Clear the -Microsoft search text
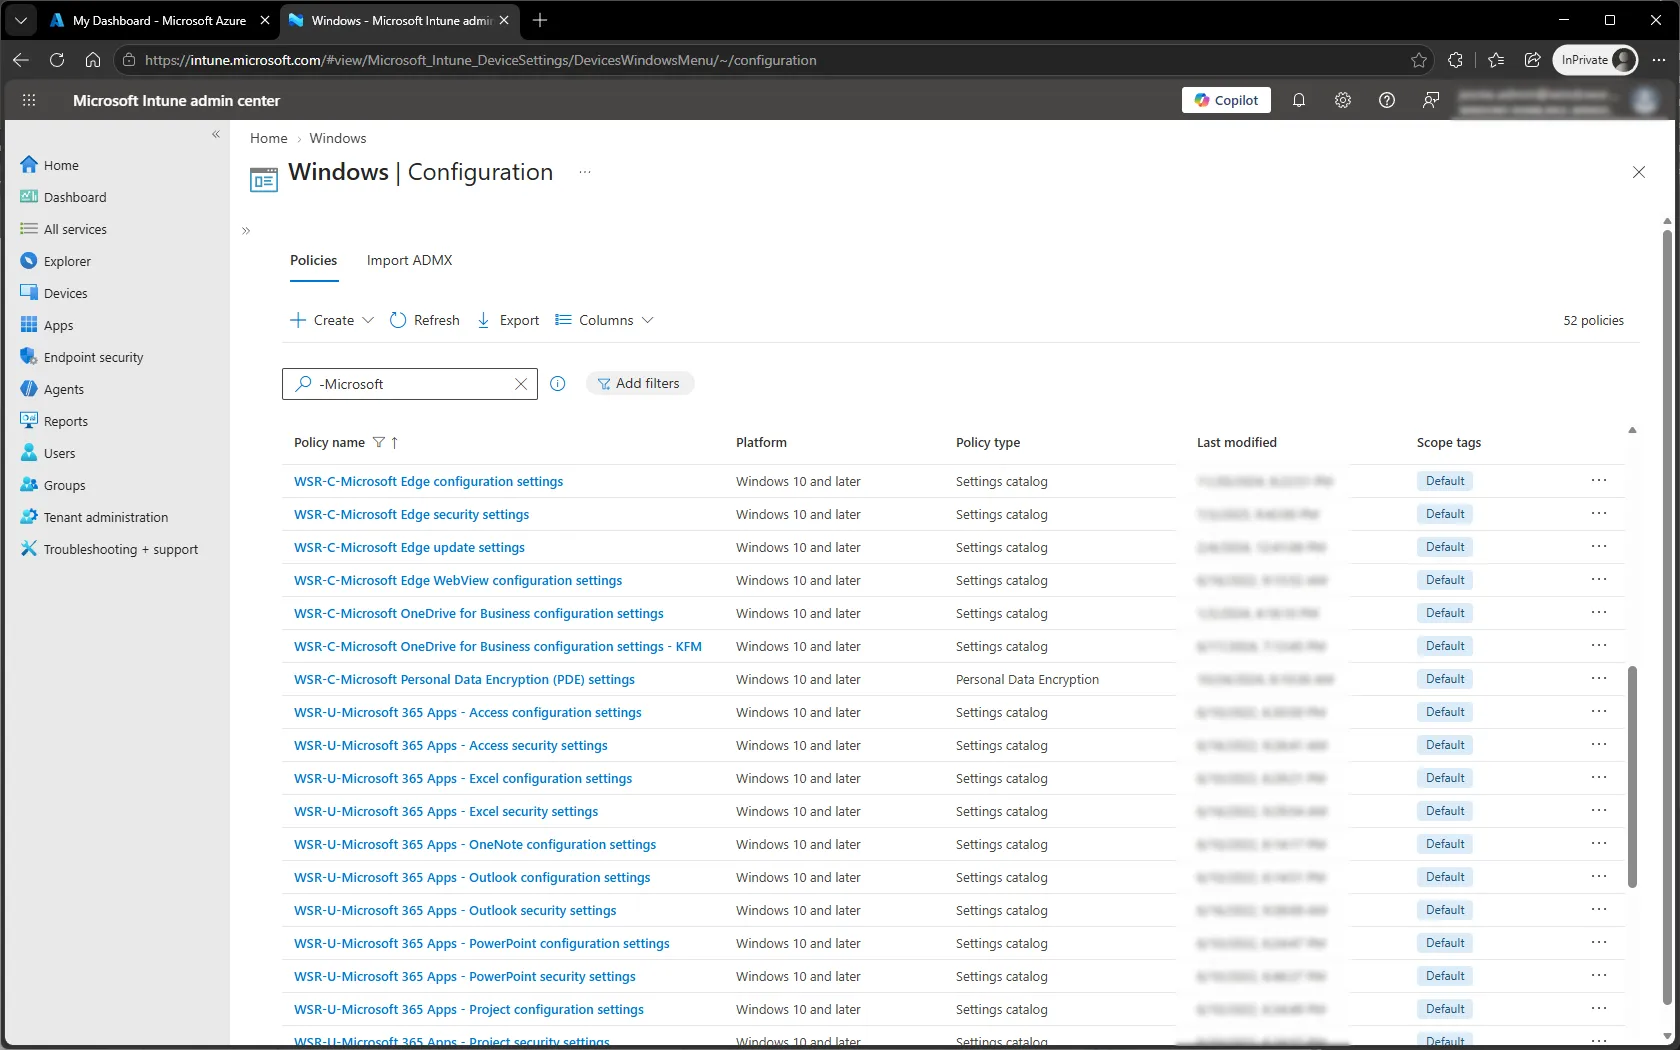Viewport: 1680px width, 1050px height. (521, 384)
